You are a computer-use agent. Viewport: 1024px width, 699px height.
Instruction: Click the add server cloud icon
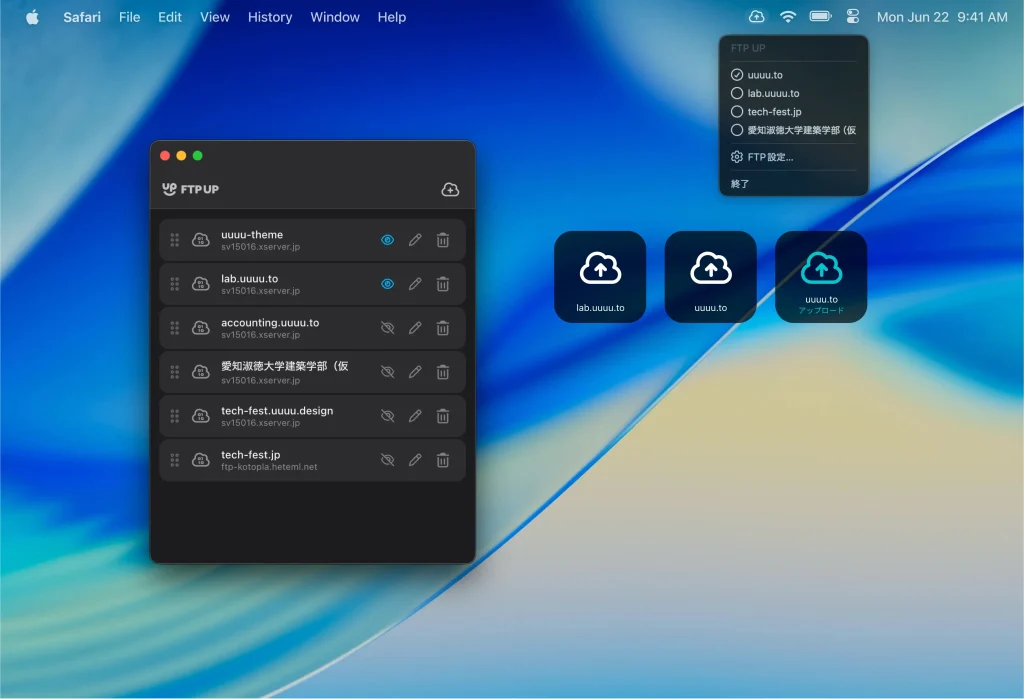[x=450, y=189]
